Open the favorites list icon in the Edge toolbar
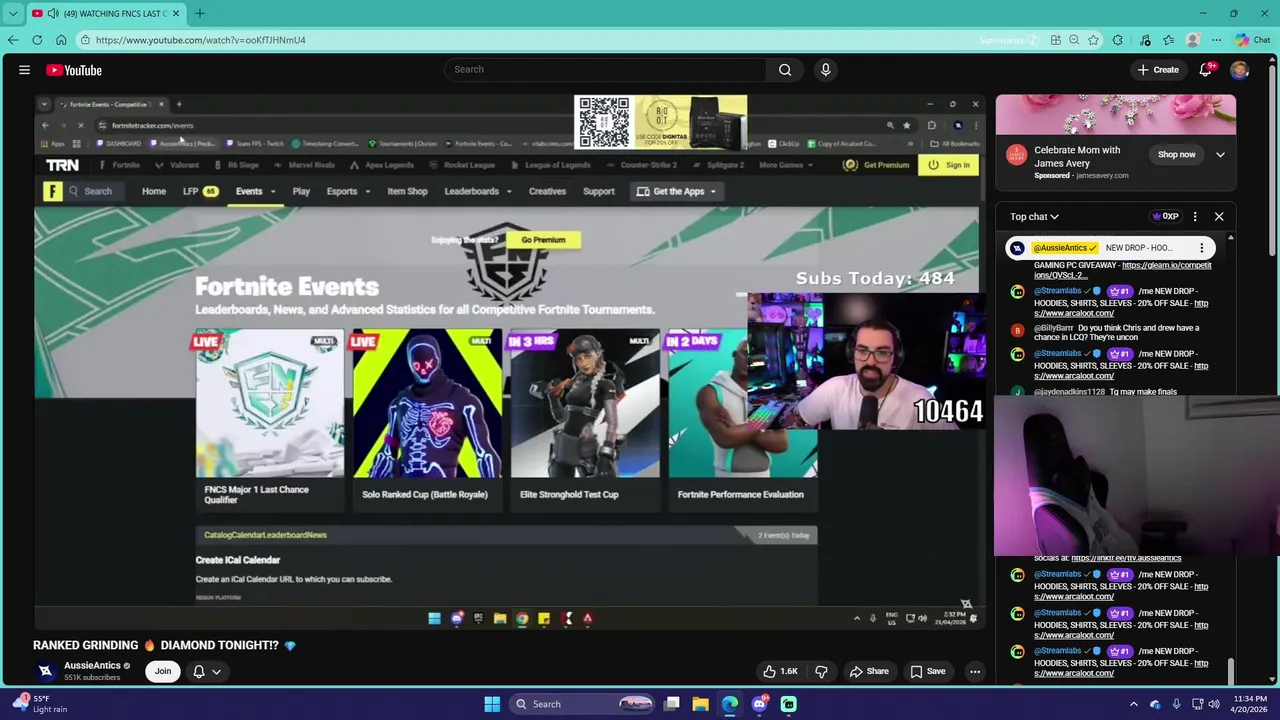Image resolution: width=1280 pixels, height=720 pixels. (x=1169, y=40)
